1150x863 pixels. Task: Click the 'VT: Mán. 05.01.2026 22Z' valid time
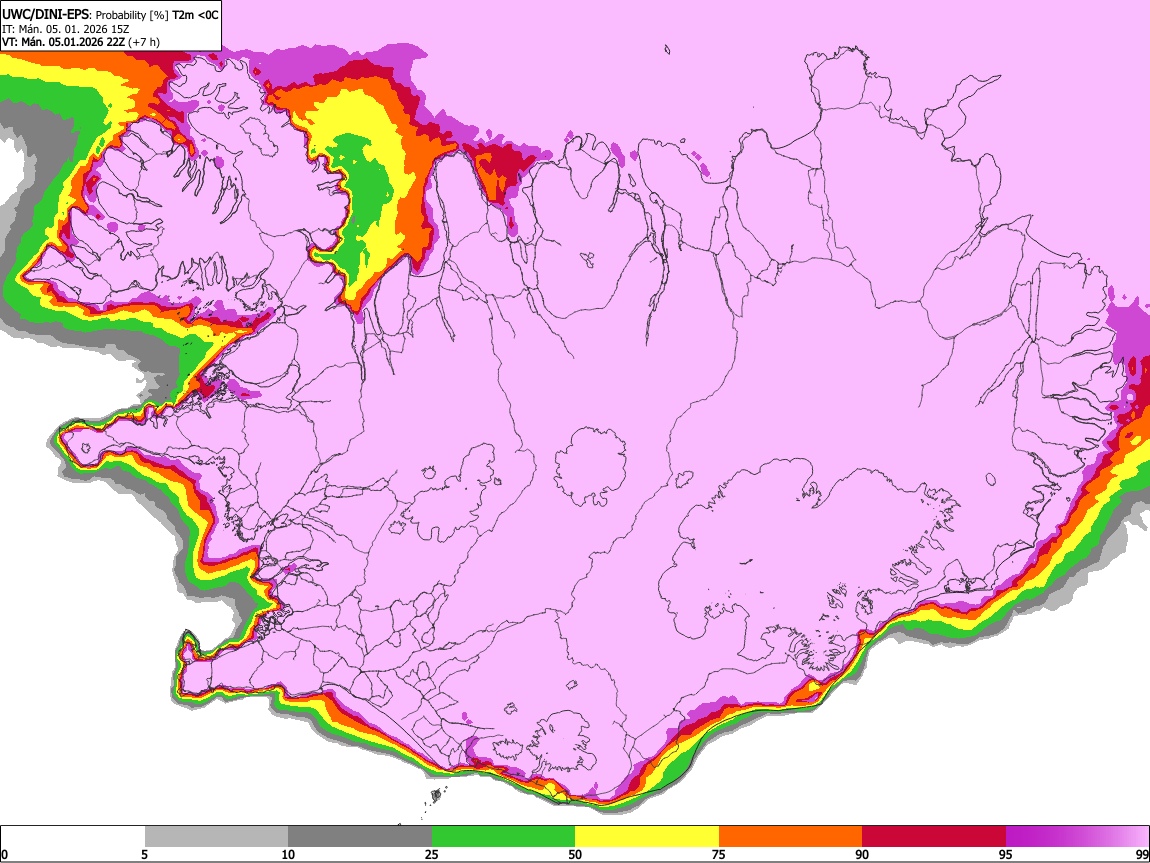tap(63, 42)
